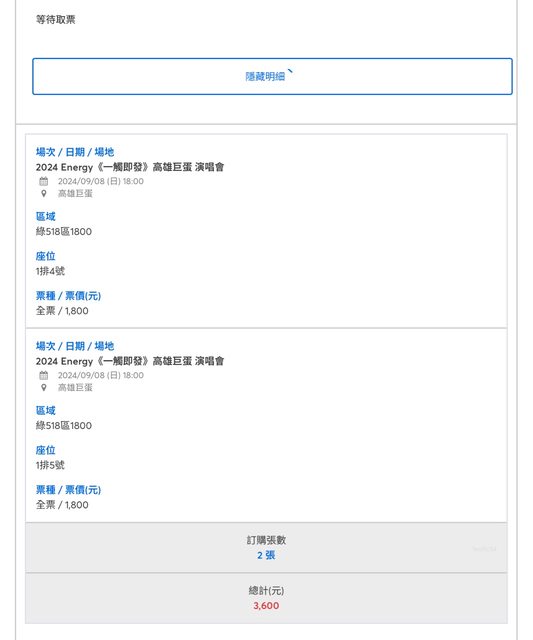The width and height of the screenshot is (533, 640).
Task: Click 高雄巨蛋 venue text in second ticket
Action: pos(75,387)
